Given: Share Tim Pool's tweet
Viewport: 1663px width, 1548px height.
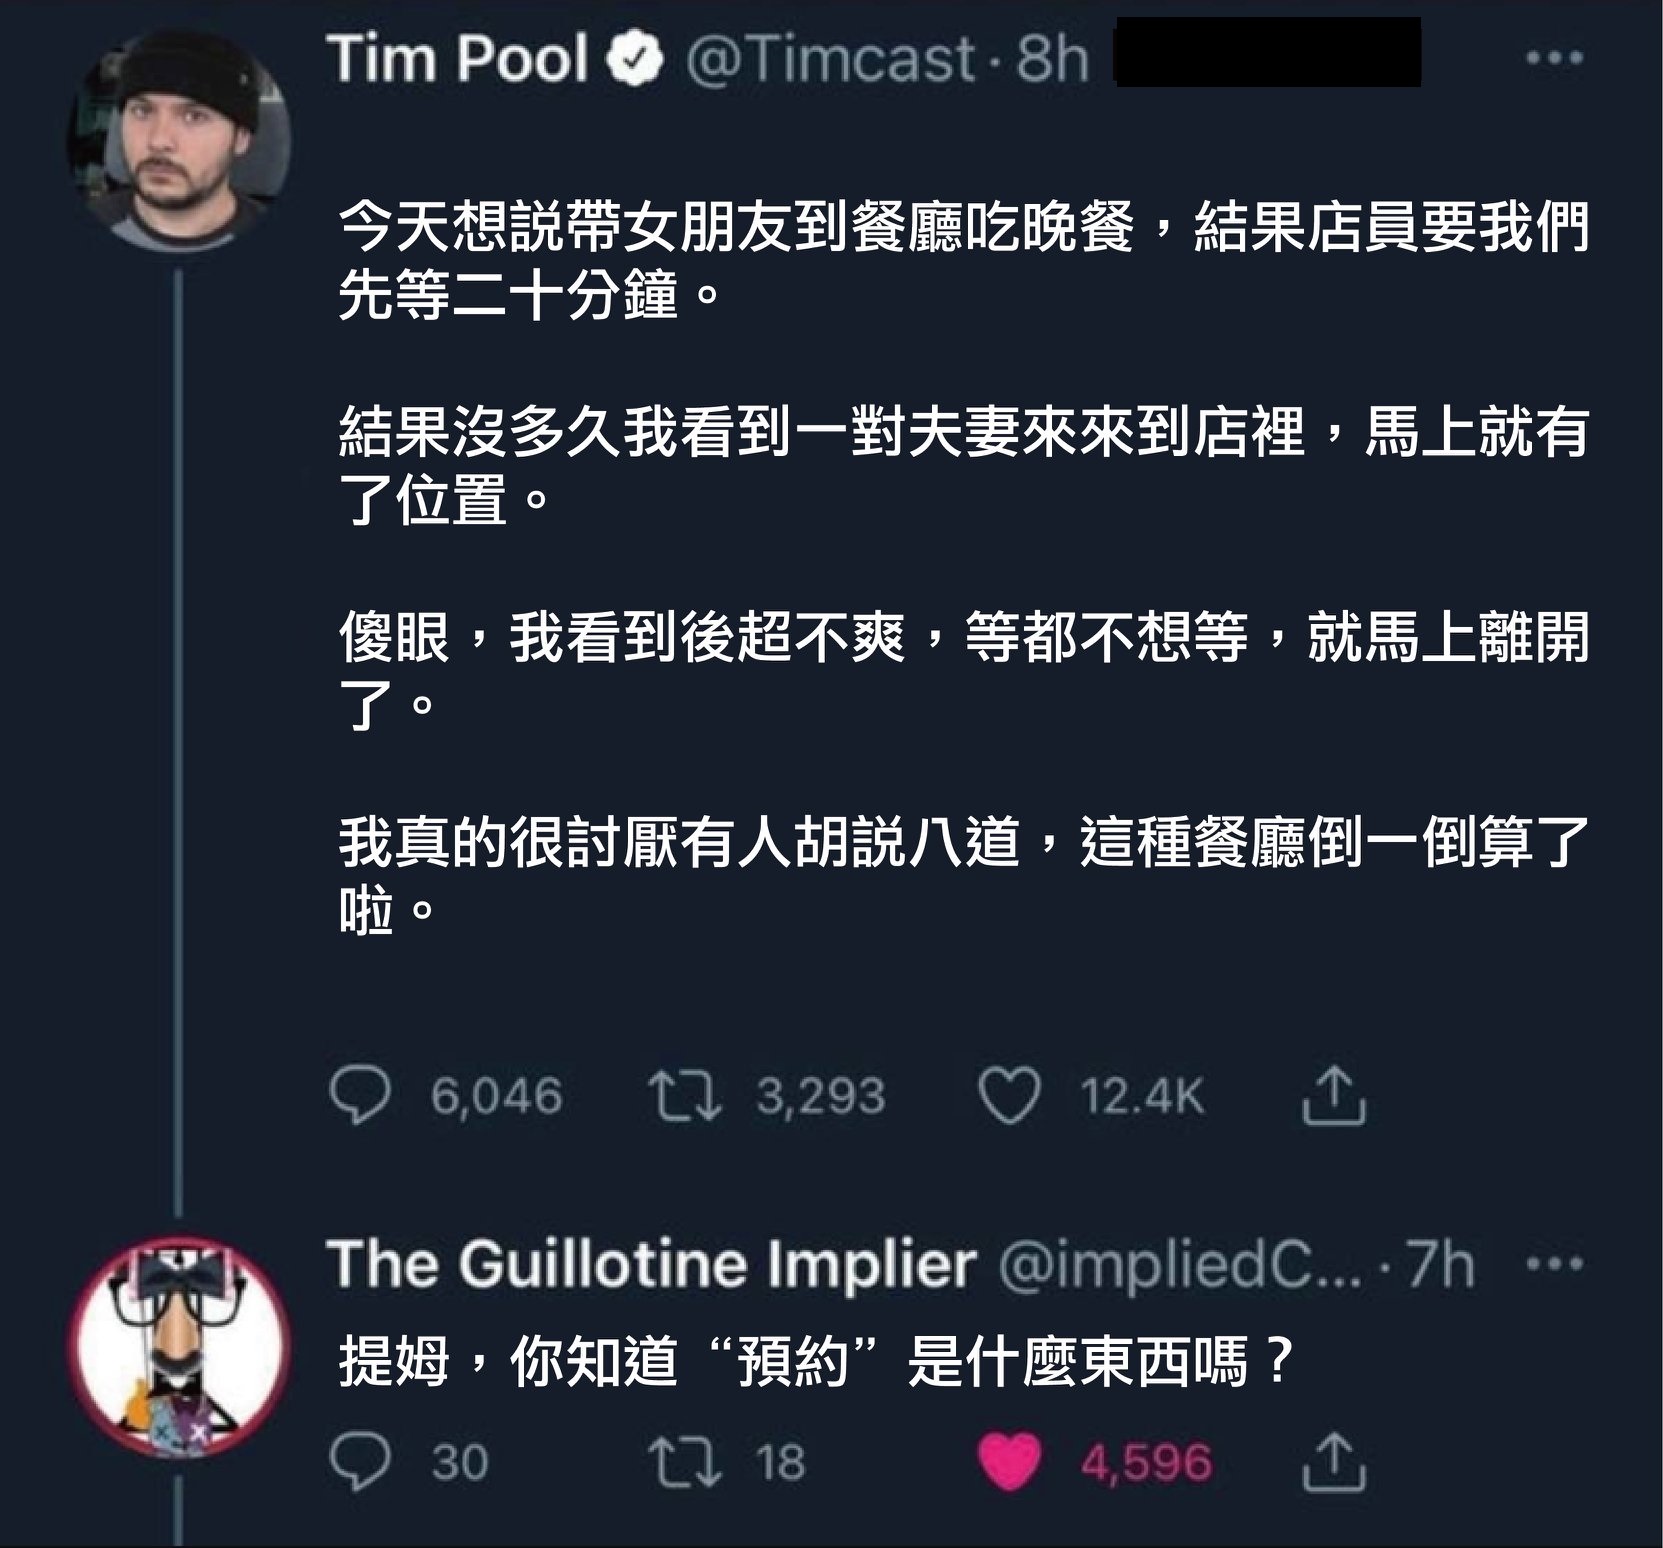Looking at the screenshot, I should point(1334,1096).
